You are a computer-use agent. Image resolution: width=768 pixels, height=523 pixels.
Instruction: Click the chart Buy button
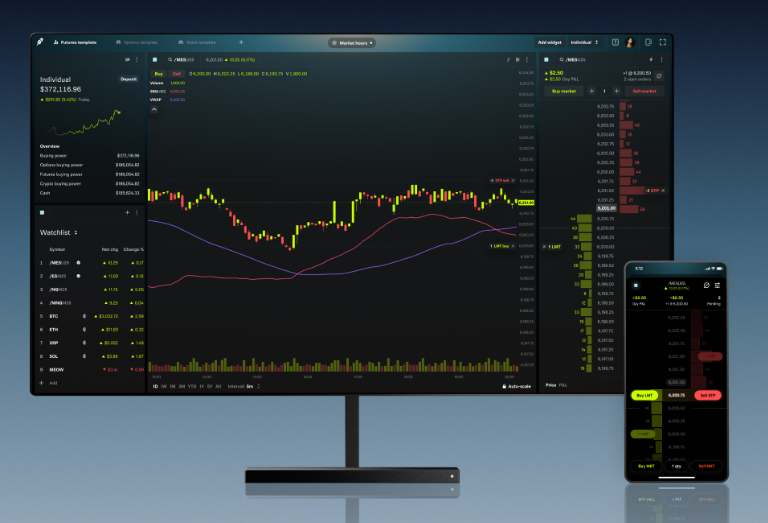coord(159,74)
